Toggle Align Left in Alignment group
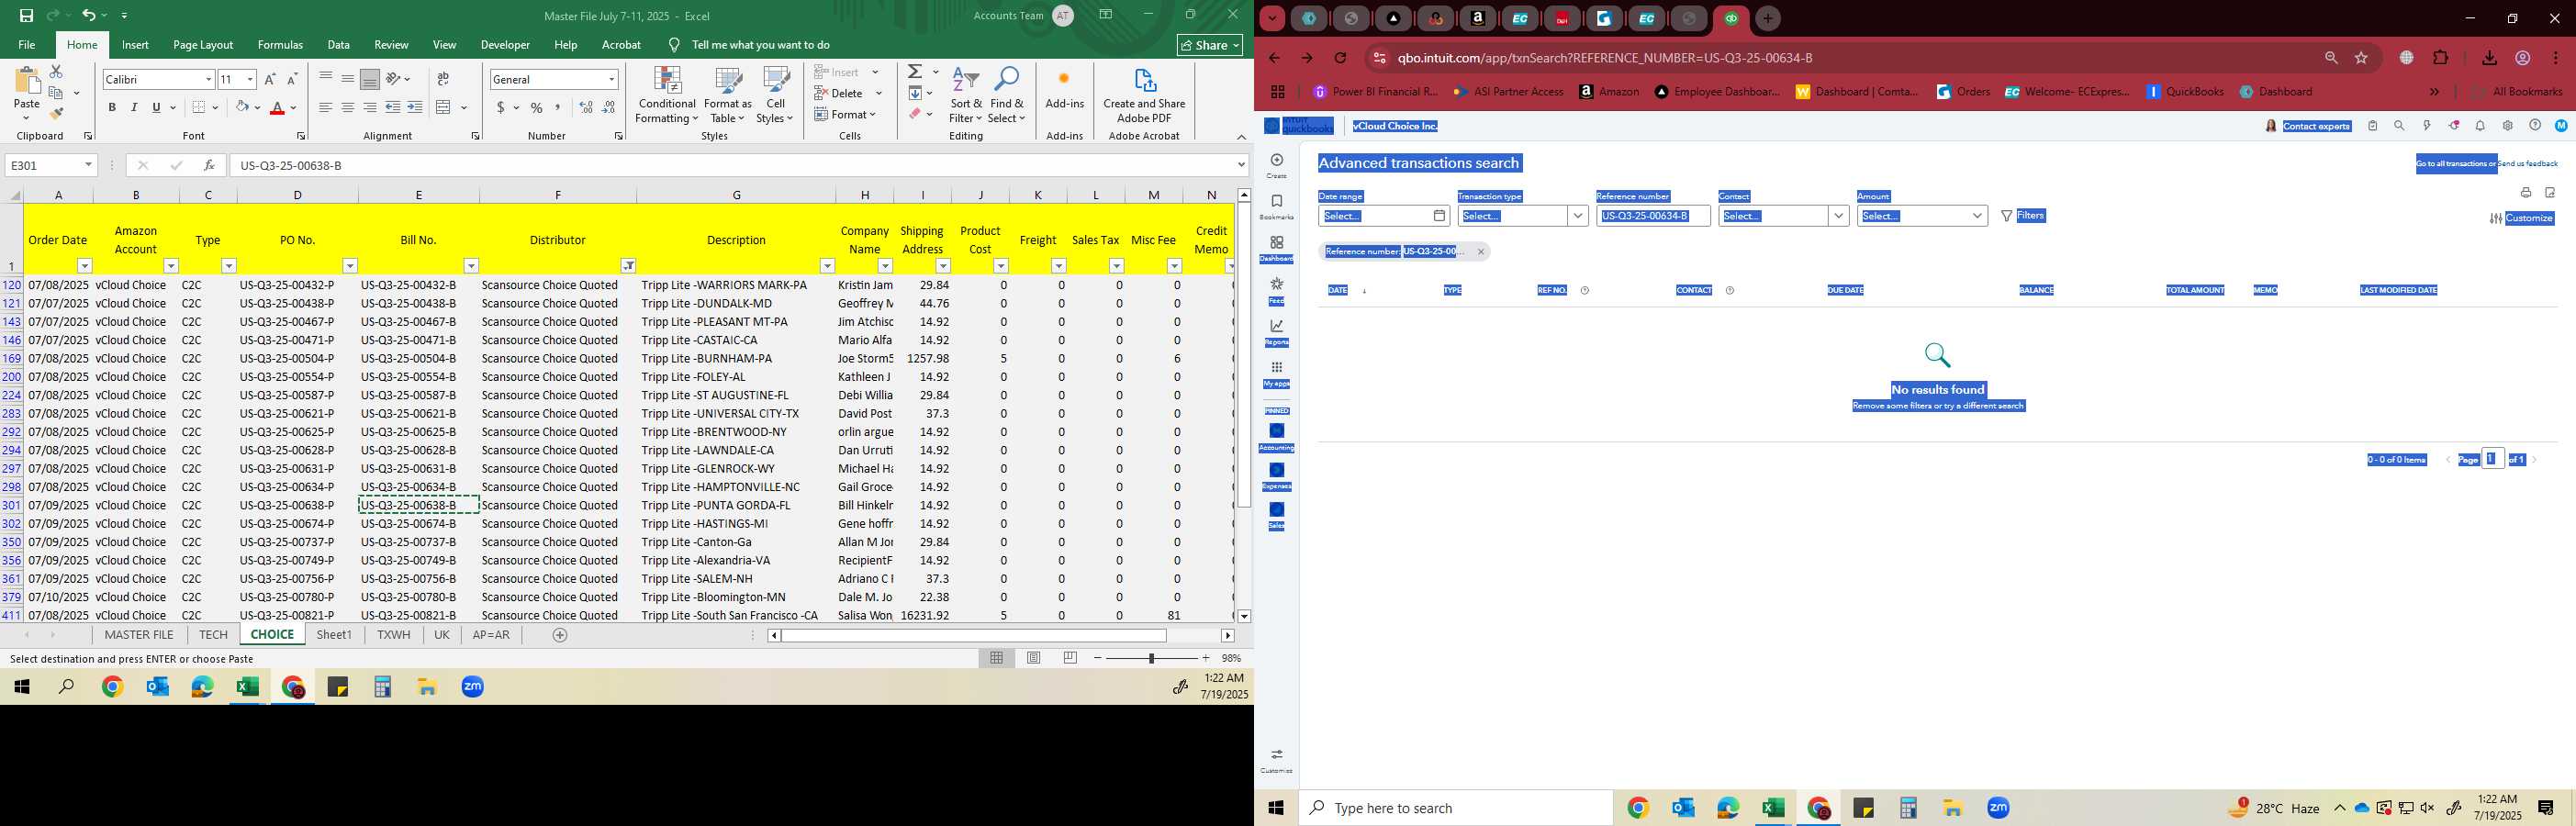2576x826 pixels. 326,107
